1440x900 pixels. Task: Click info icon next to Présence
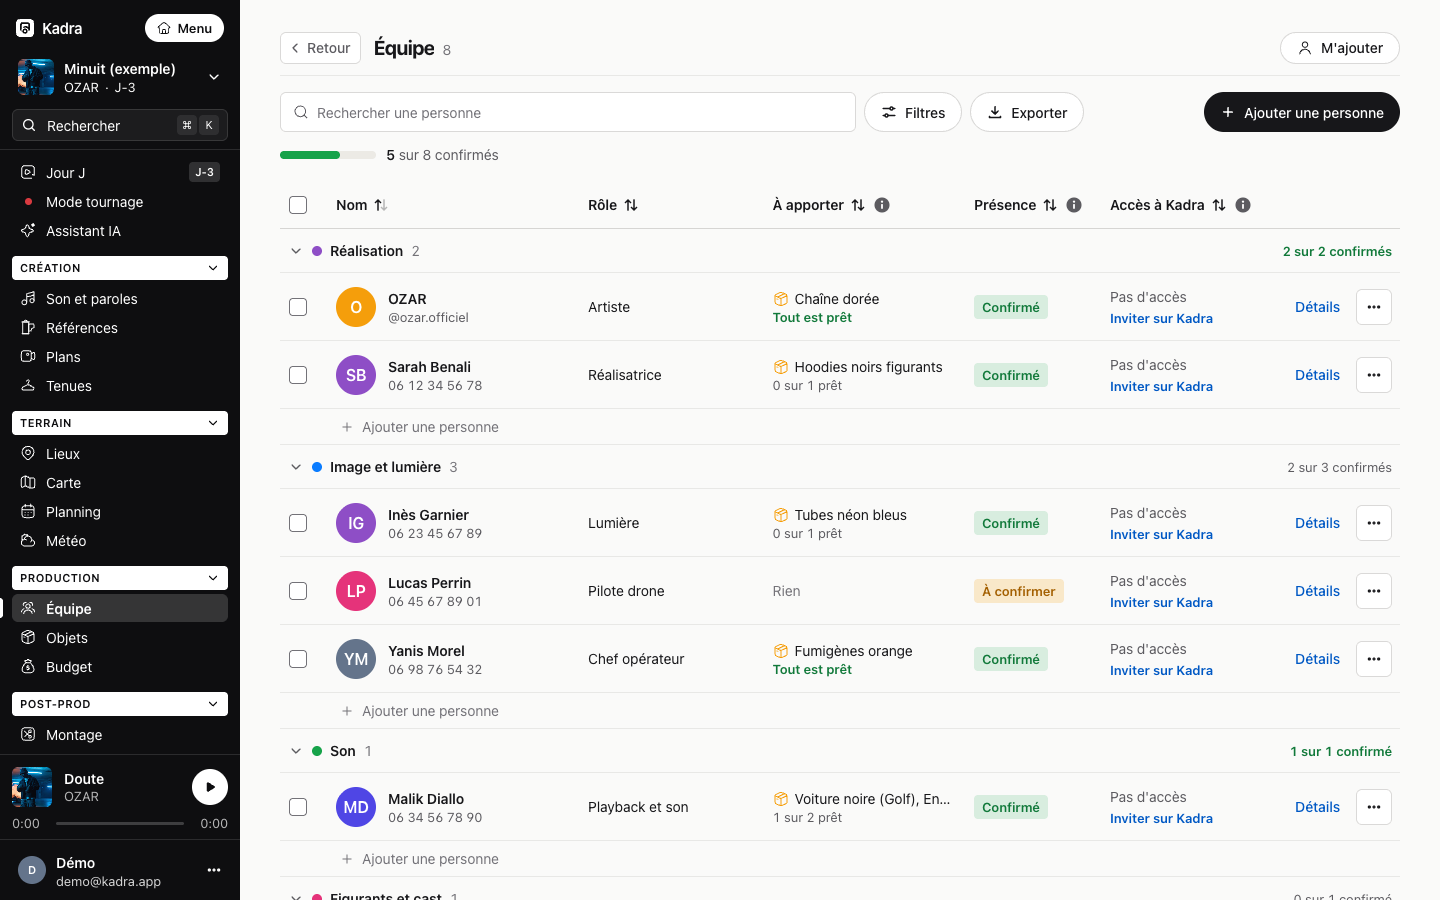(x=1074, y=205)
